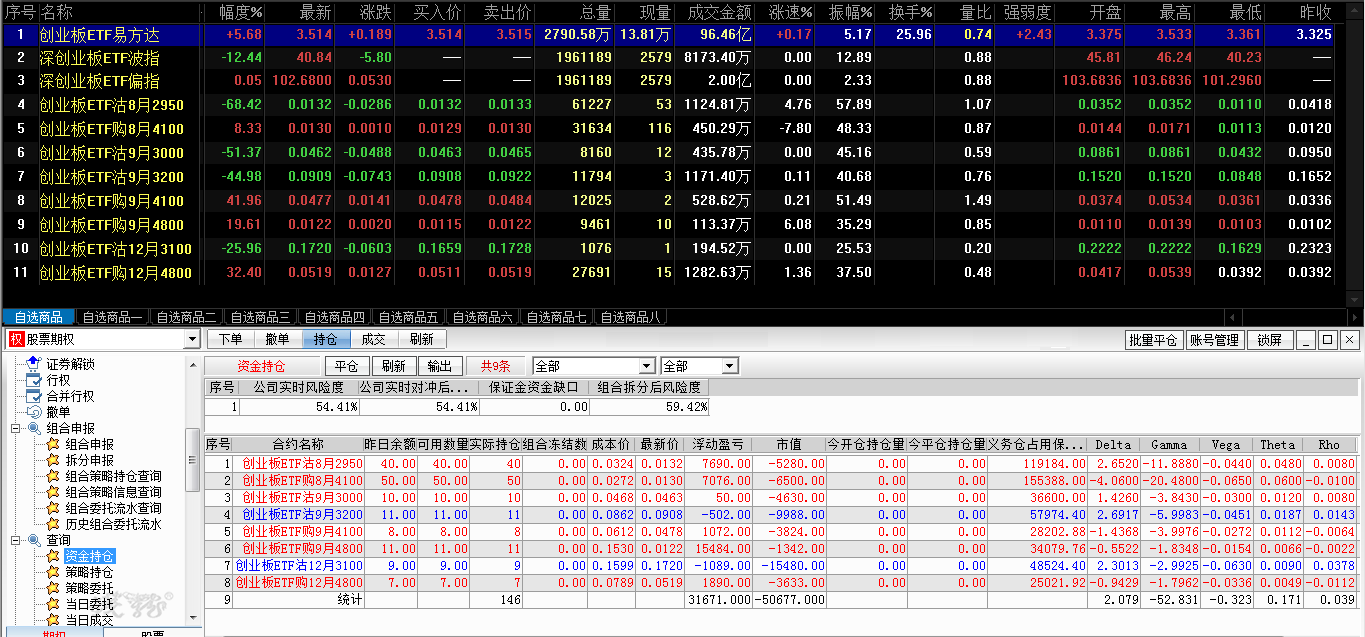
Task: Switch to the 自选商品二 tab
Action: pyautogui.click(x=186, y=317)
